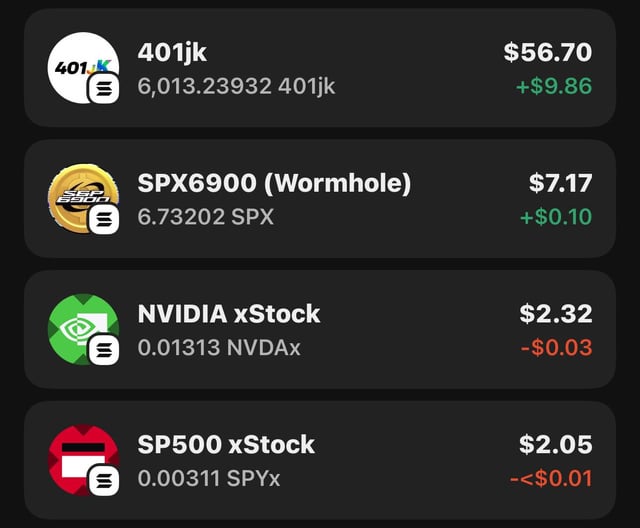Tap Solana badge on 401jk logo
The width and height of the screenshot is (640, 528).
pyautogui.click(x=104, y=89)
